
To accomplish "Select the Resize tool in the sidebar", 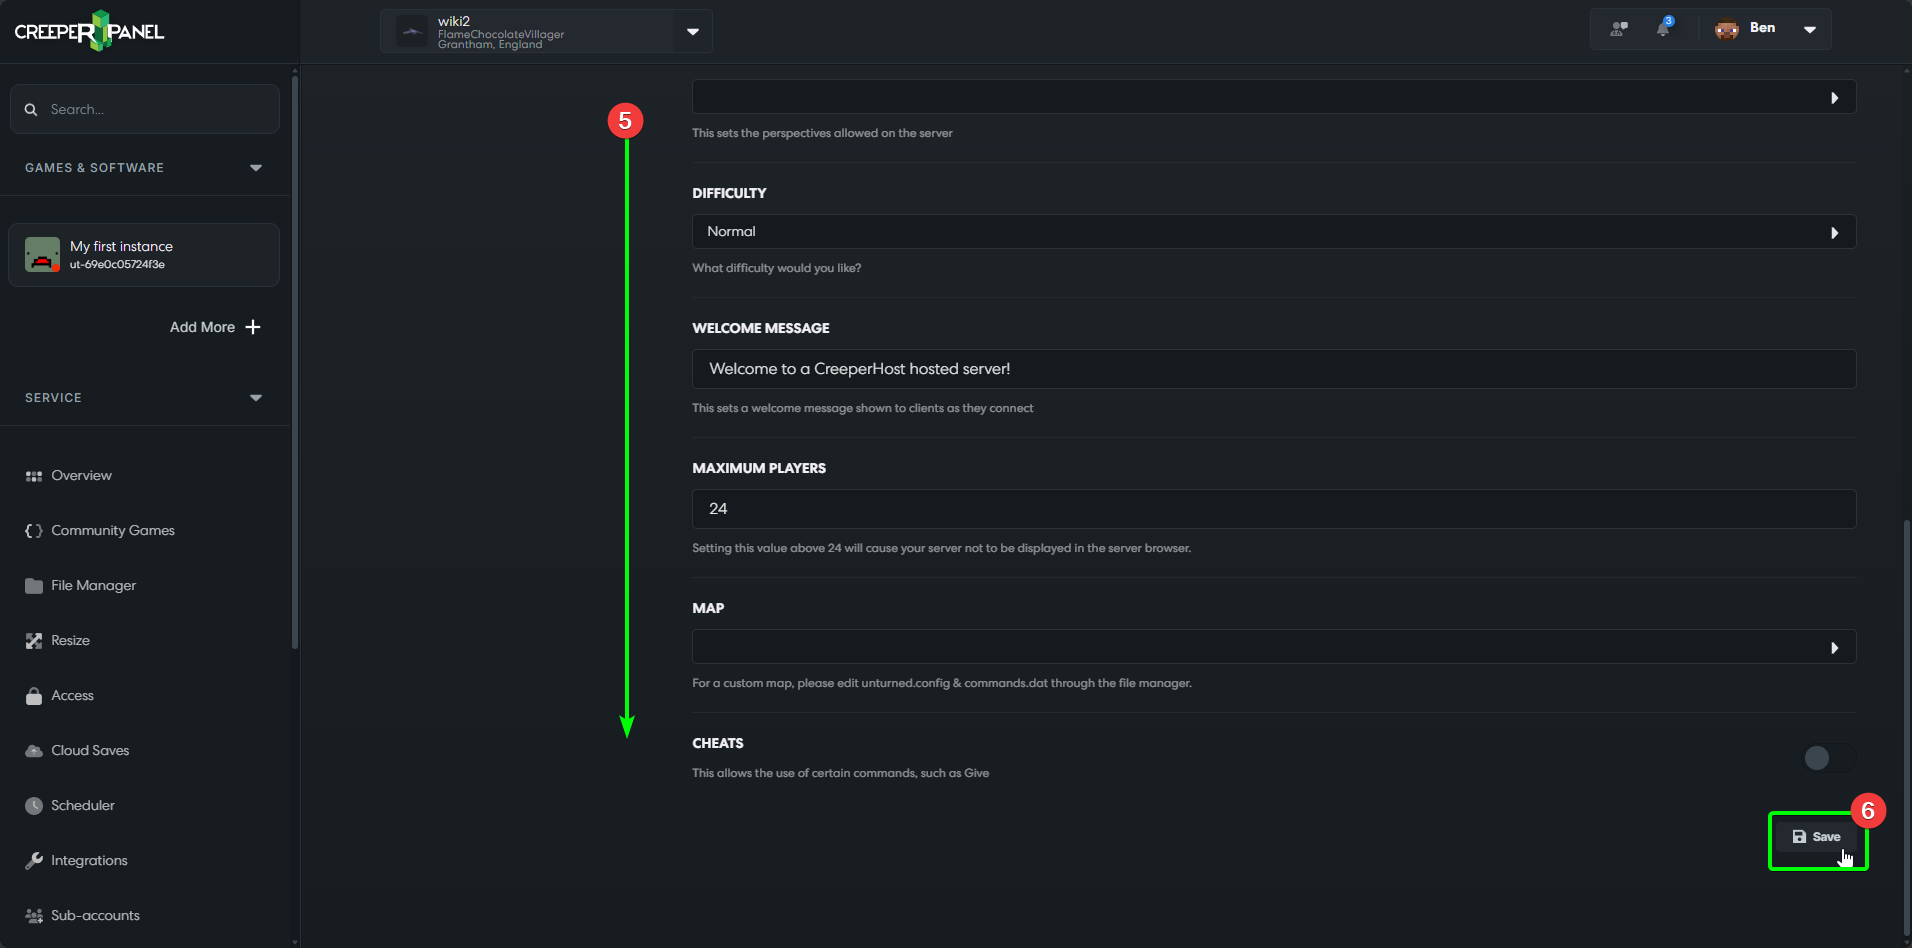I will click(x=70, y=640).
